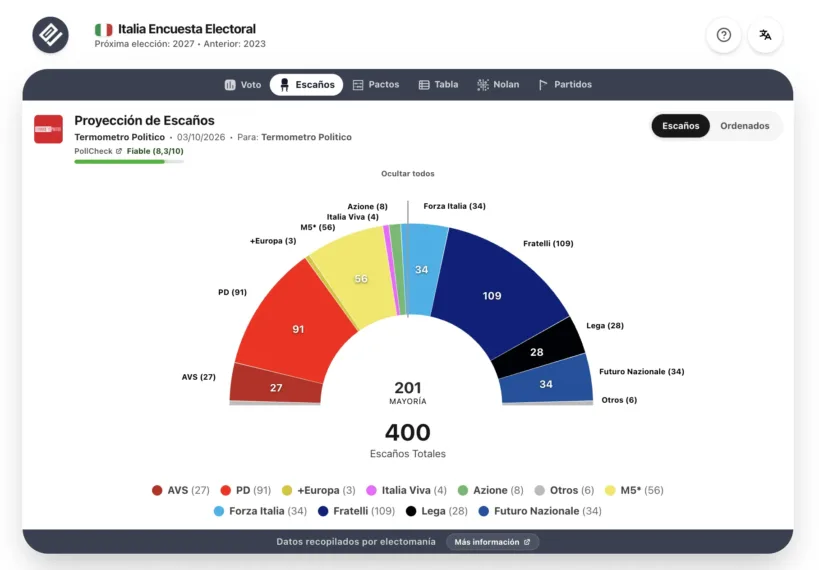Click the Proyección de Escaños heading
Viewport: 819px width, 570px height.
point(144,121)
